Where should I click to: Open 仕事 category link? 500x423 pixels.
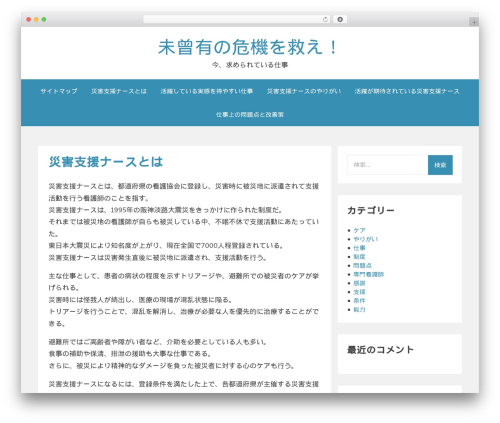pos(359,248)
